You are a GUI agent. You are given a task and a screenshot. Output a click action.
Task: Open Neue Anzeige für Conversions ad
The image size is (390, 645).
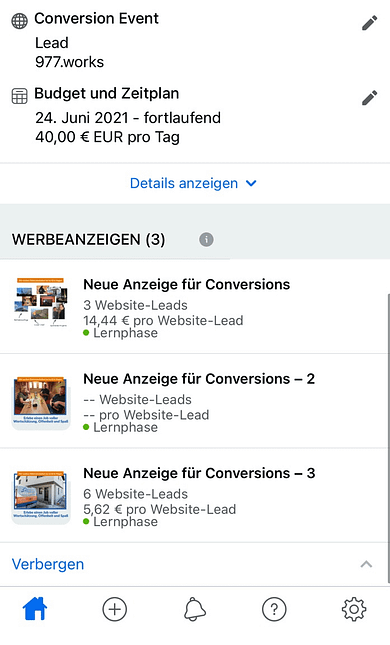195,306
